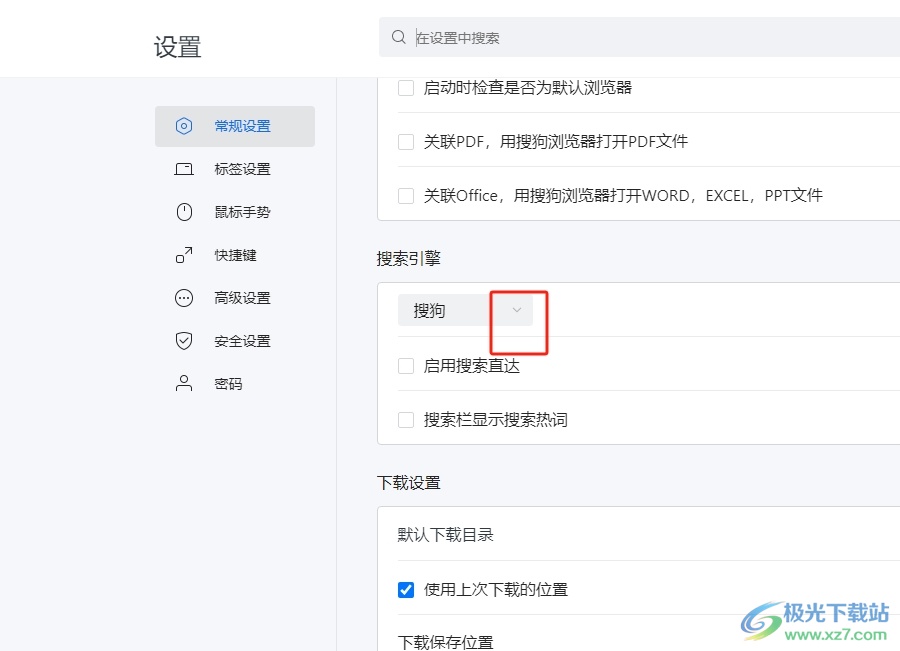The width and height of the screenshot is (900, 651).
Task: Click 启用搜索直达 label text
Action: tap(472, 366)
